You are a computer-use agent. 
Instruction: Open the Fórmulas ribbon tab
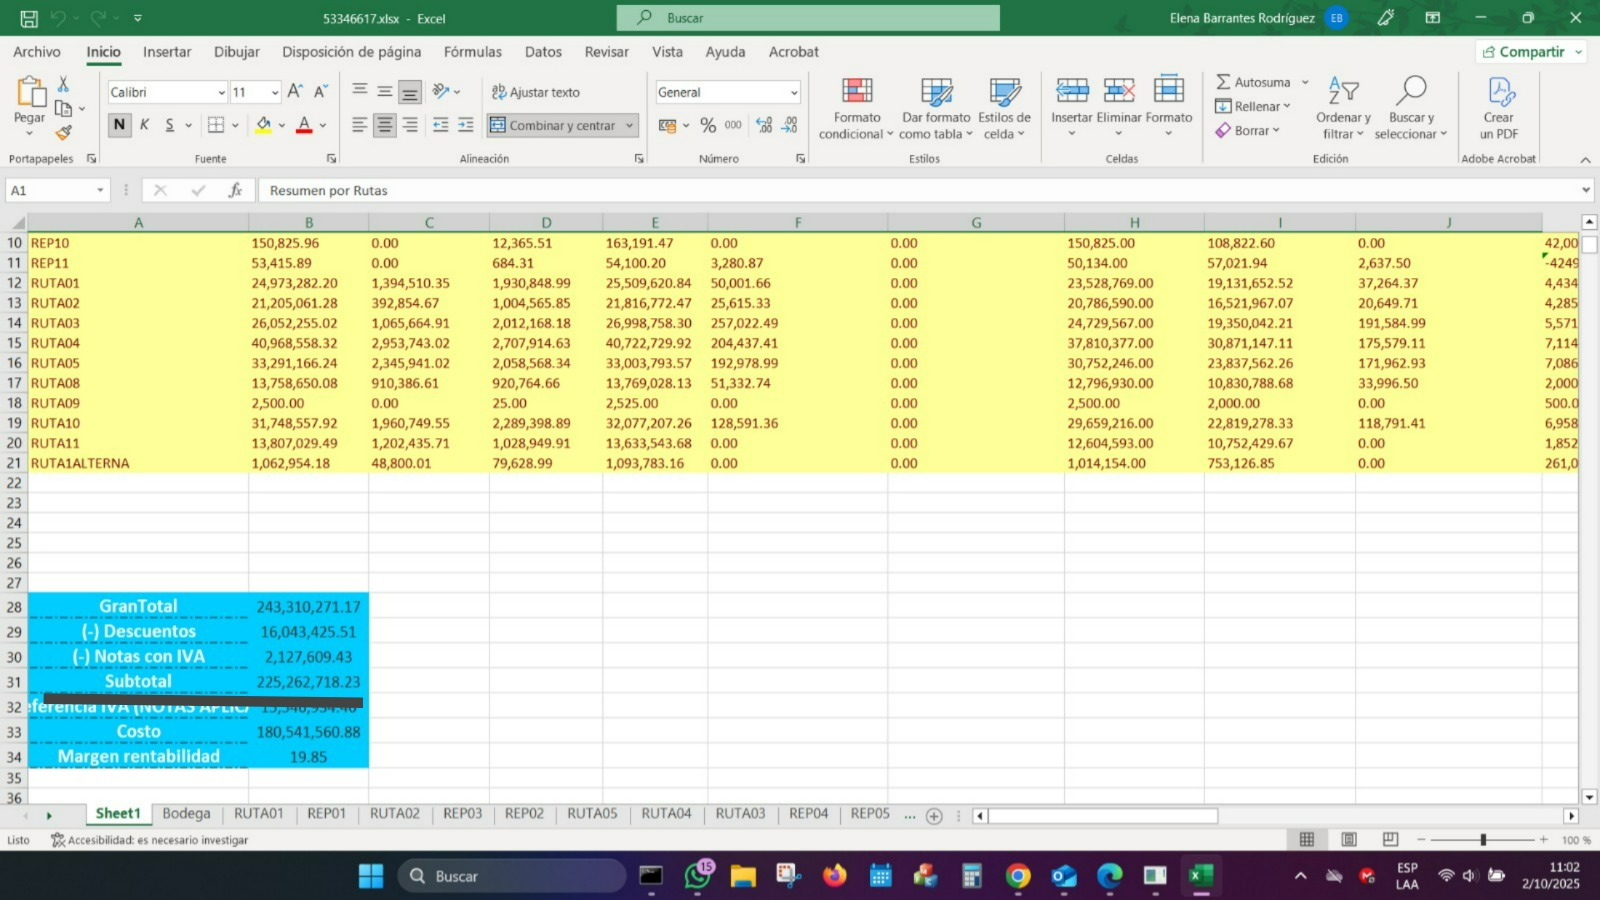472,52
